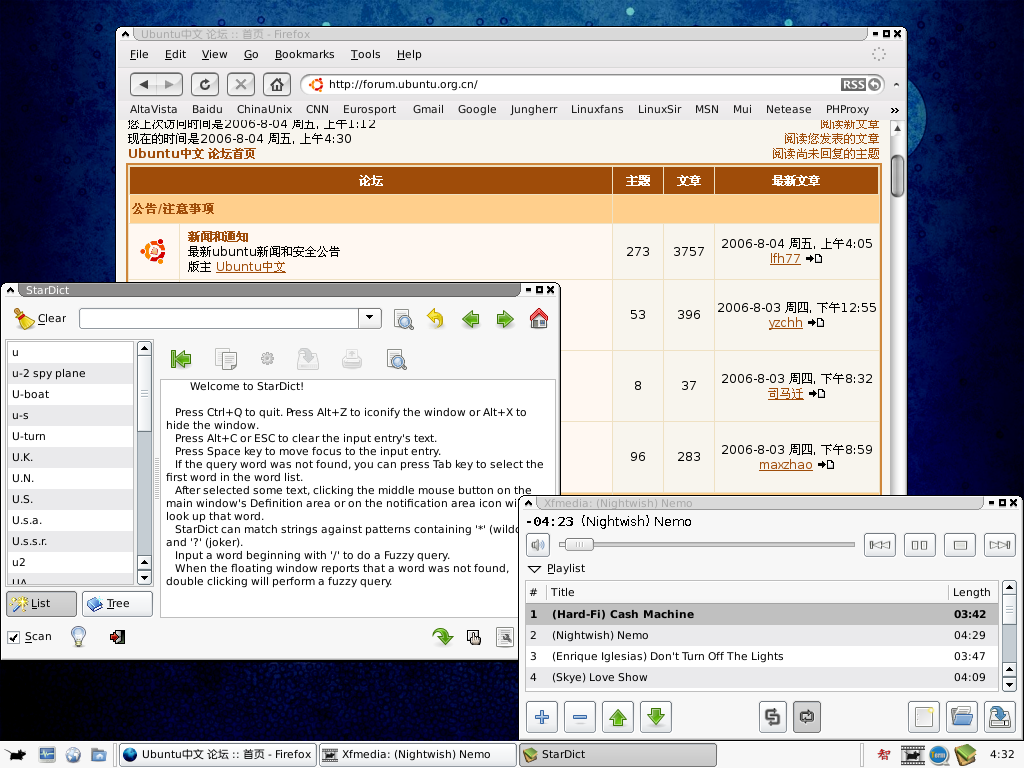Move playlist entry down in Xfmedia
Viewport: 1024px width, 768px height.
656,717
